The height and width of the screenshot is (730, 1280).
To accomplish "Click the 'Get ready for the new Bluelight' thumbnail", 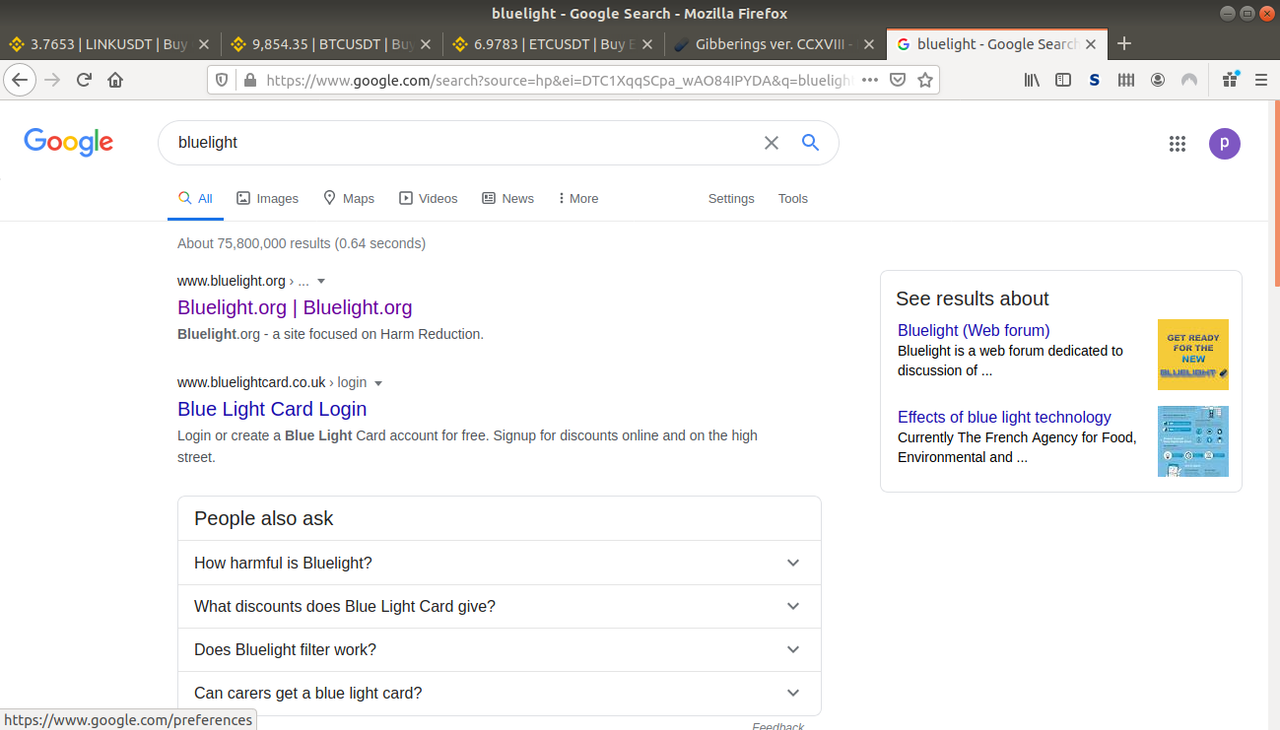I will [1193, 354].
